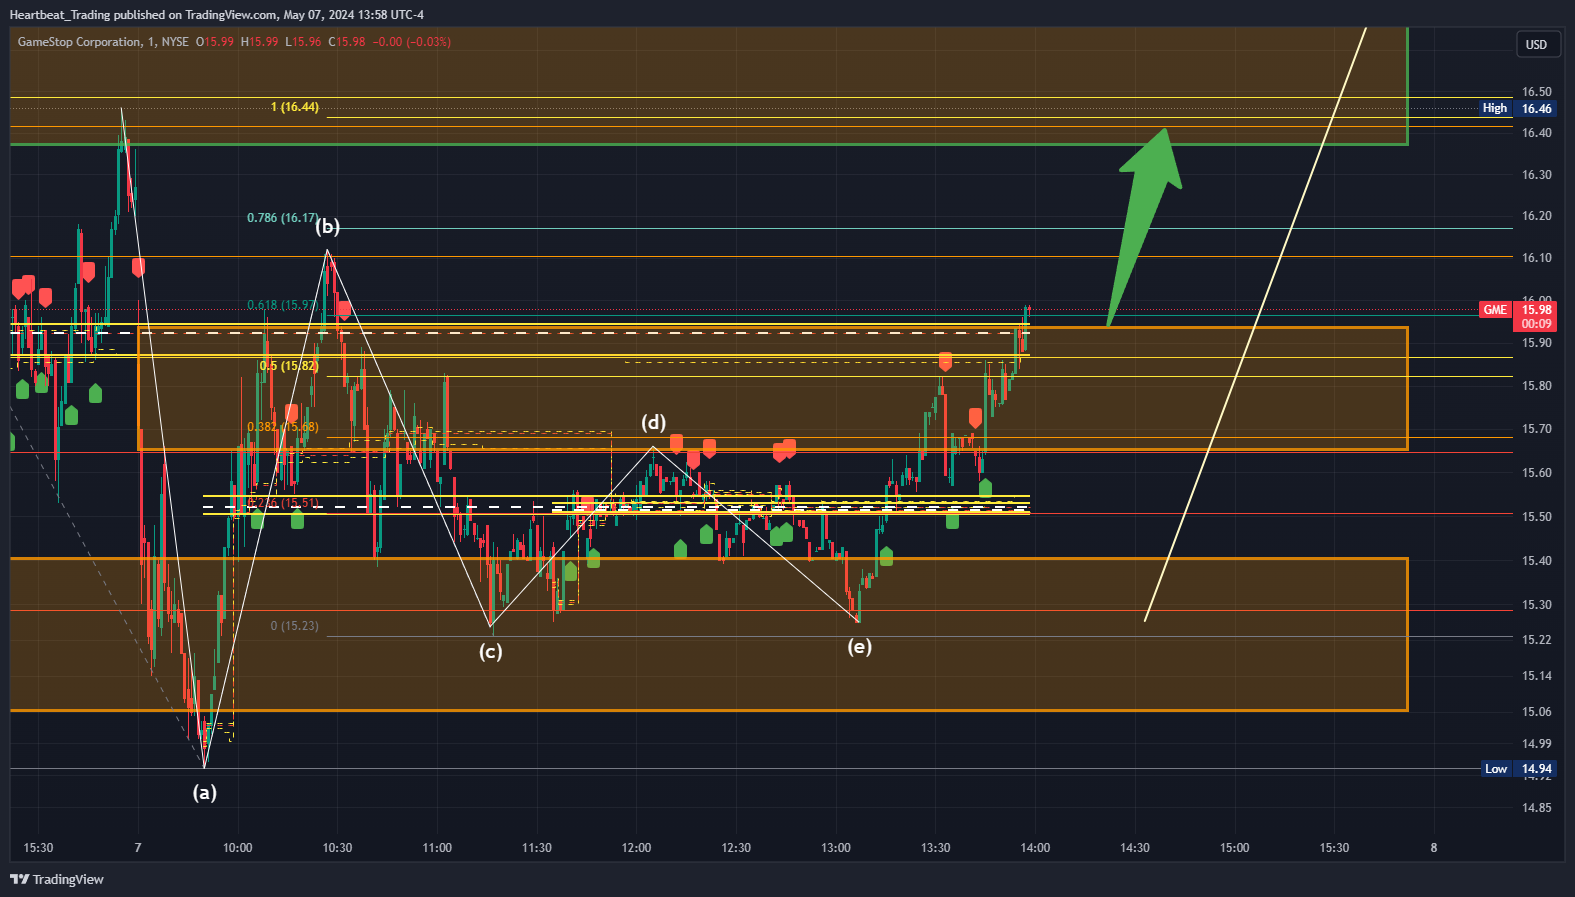Click the 15.14 price axis label

coord(1537,676)
